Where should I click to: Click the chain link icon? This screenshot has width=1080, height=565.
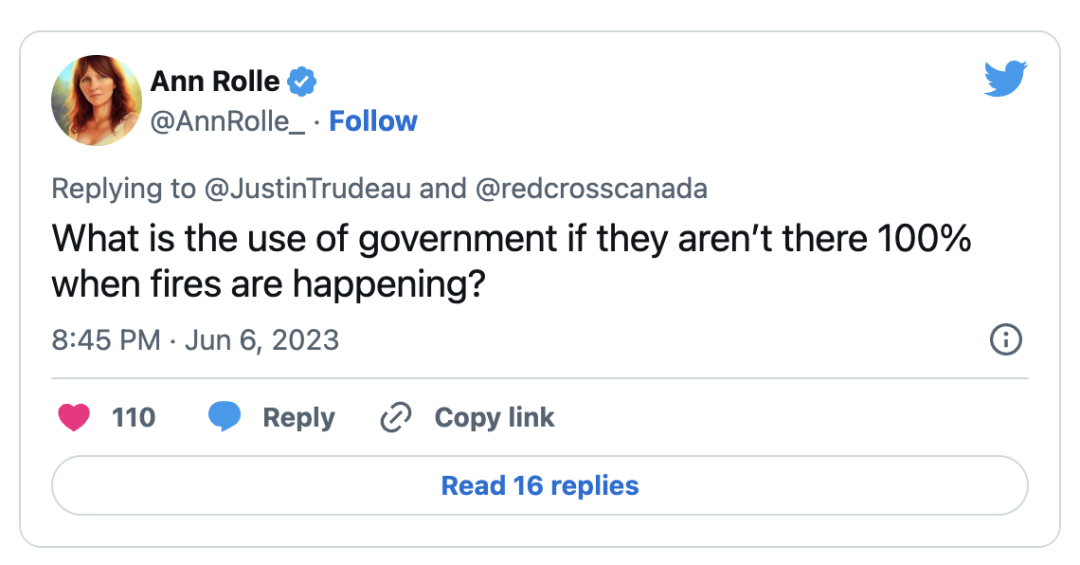pyautogui.click(x=396, y=417)
